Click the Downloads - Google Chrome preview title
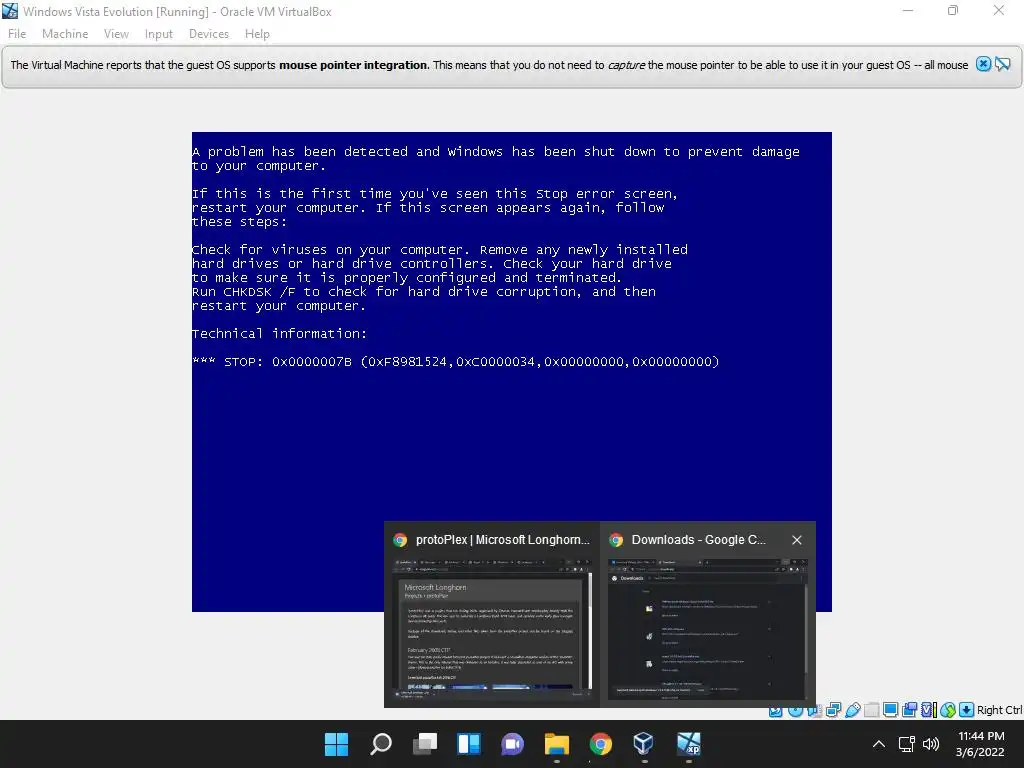This screenshot has height=768, width=1024. [x=699, y=540]
